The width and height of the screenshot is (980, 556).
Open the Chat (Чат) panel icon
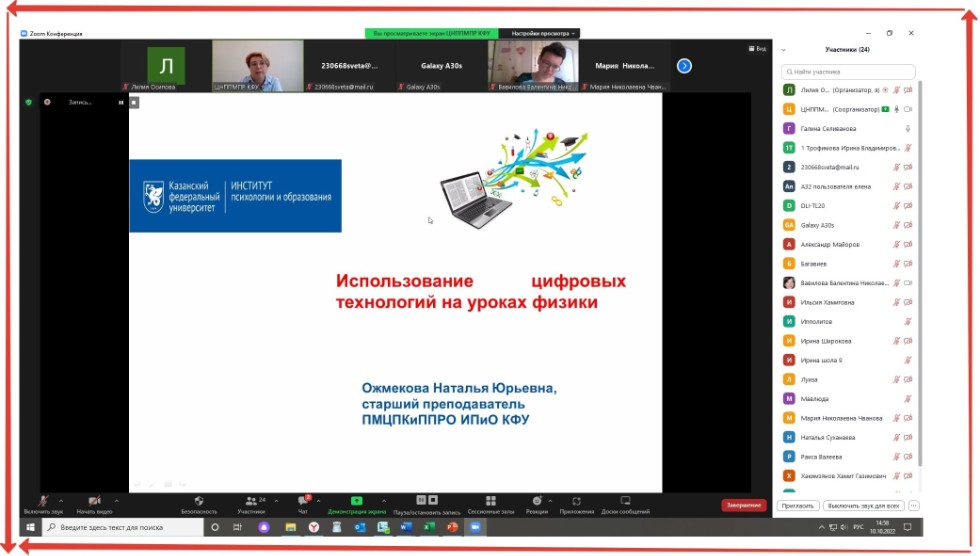point(302,500)
